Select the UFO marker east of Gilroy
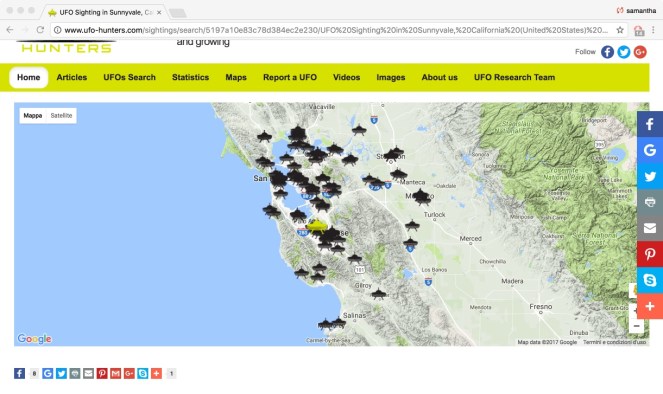Viewport: 663px width, 394px height. point(378,293)
